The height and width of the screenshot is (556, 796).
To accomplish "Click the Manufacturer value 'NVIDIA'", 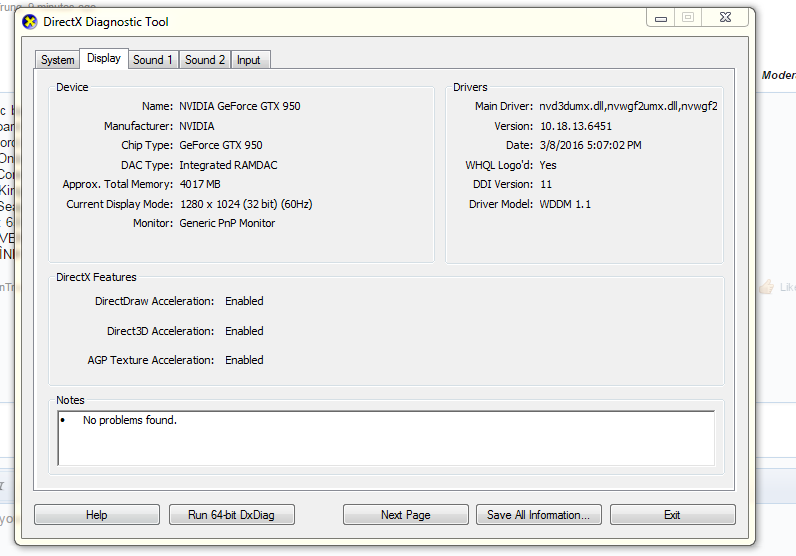I will pos(197,126).
